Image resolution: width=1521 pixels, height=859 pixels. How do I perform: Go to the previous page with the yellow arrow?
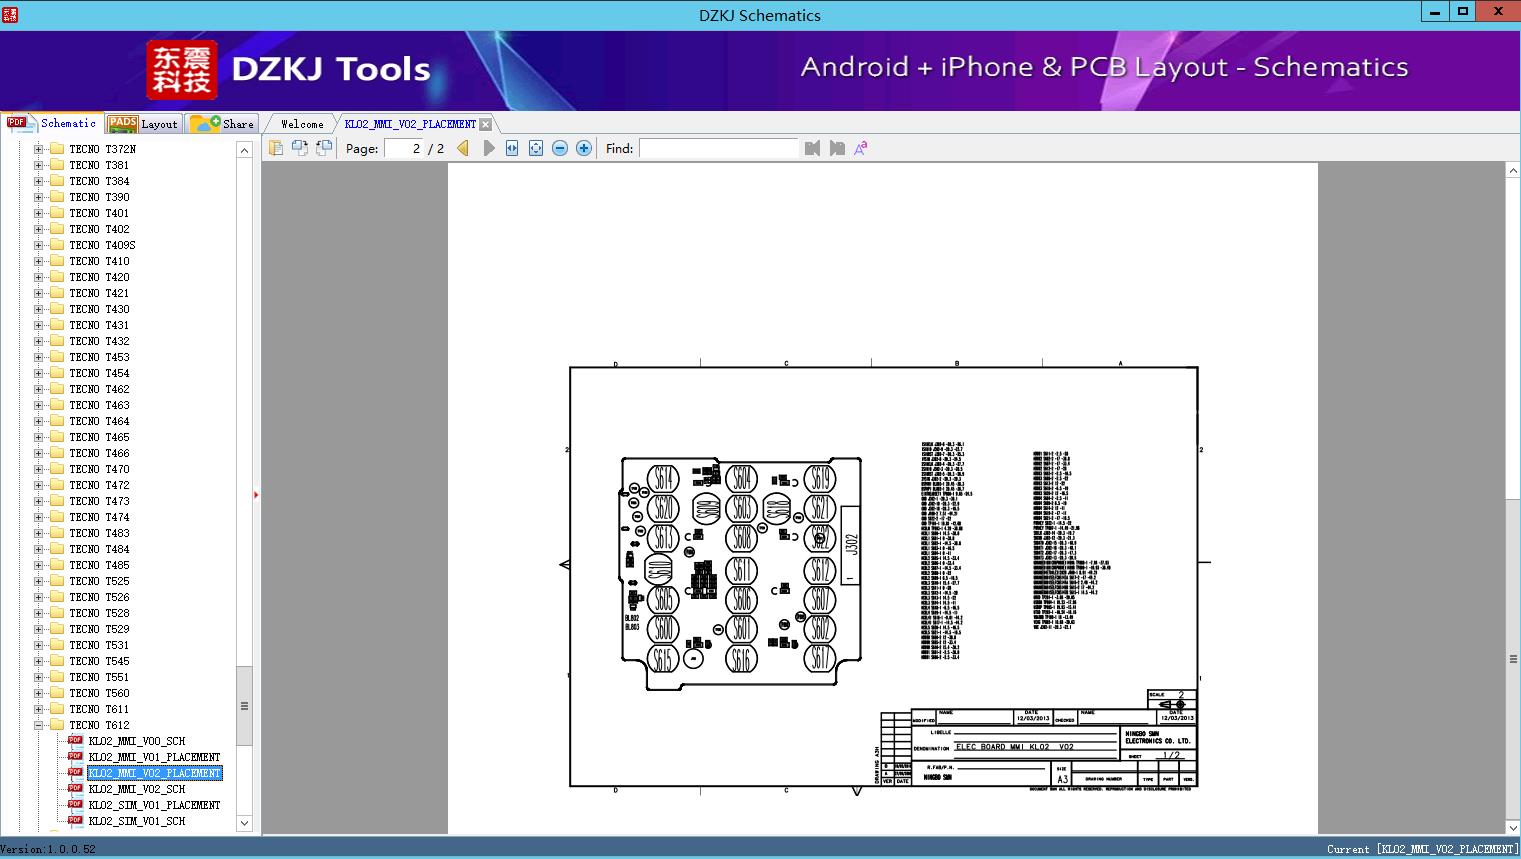pos(463,148)
